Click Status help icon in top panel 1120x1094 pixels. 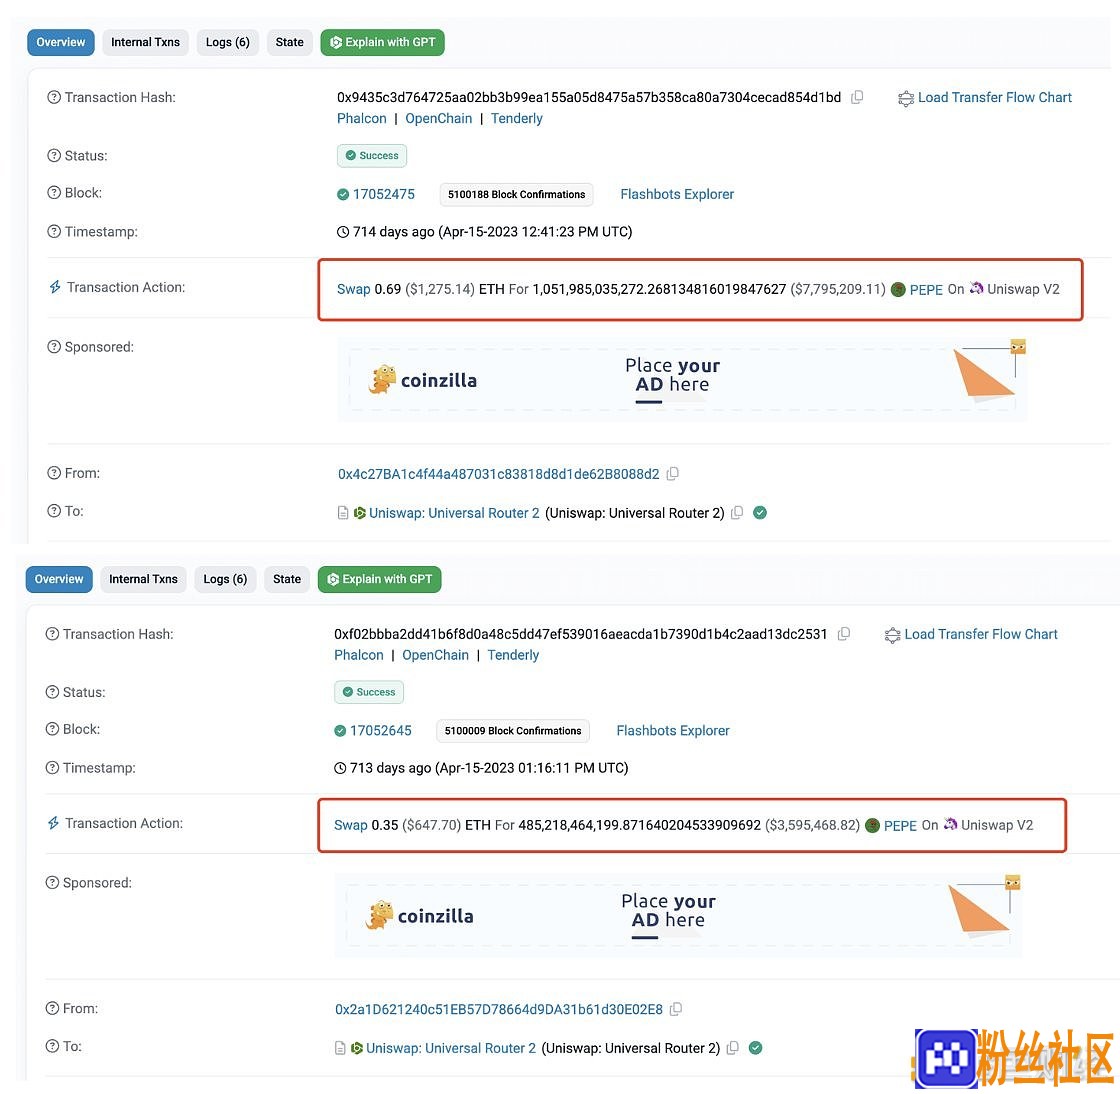[54, 156]
